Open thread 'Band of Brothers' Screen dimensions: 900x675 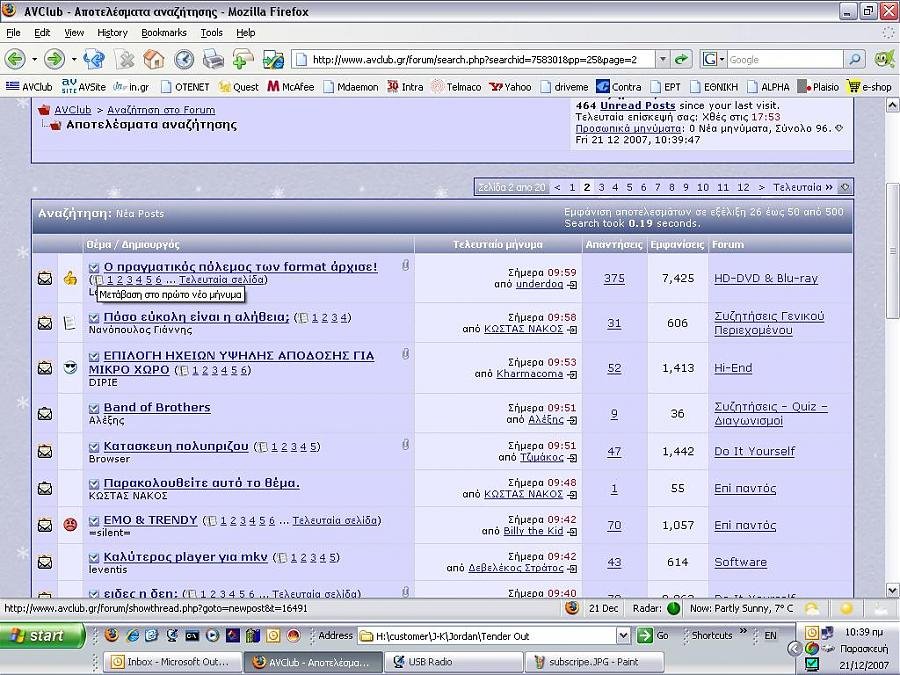pos(157,408)
